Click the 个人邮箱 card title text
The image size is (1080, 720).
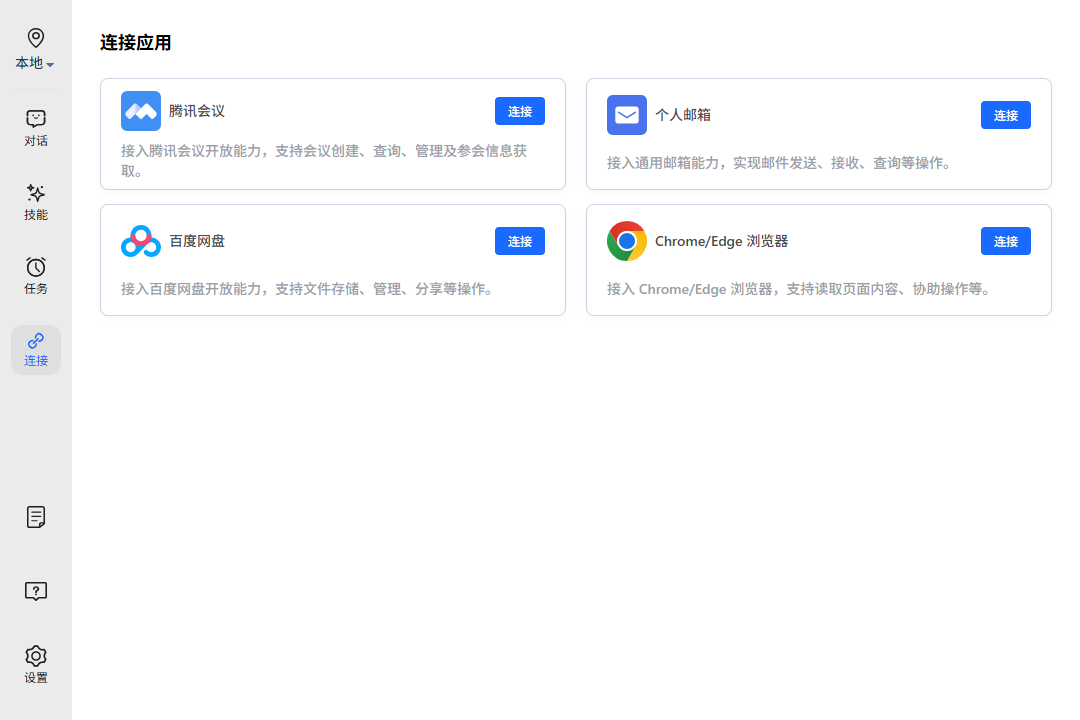(x=683, y=115)
